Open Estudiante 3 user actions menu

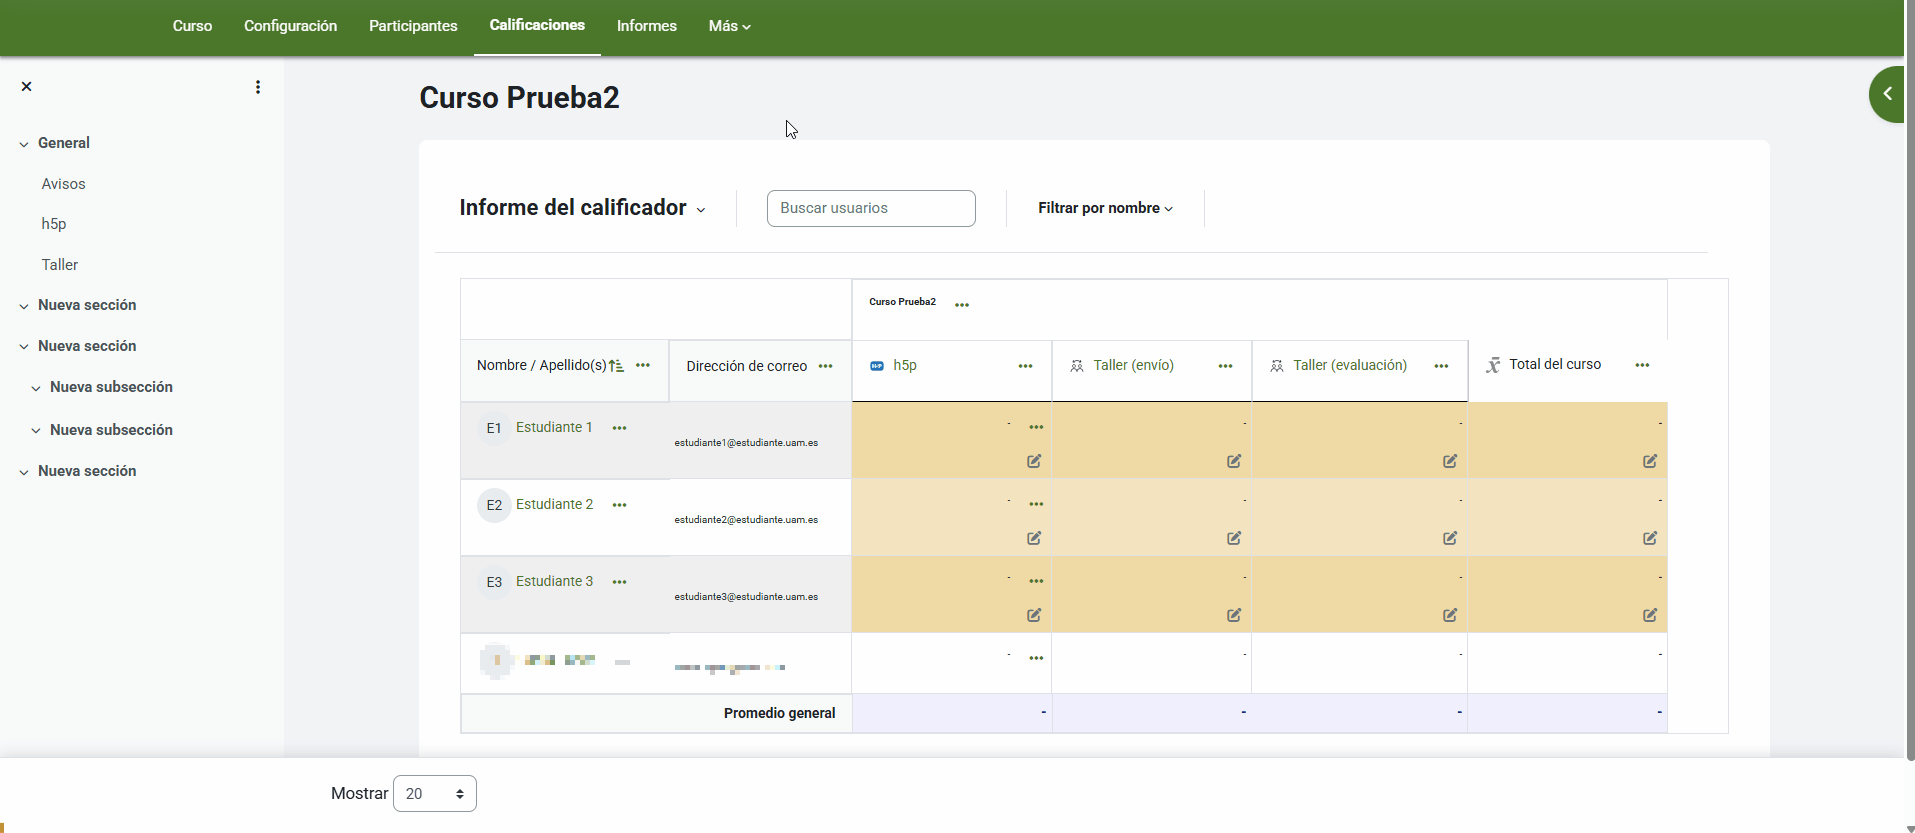tap(620, 582)
